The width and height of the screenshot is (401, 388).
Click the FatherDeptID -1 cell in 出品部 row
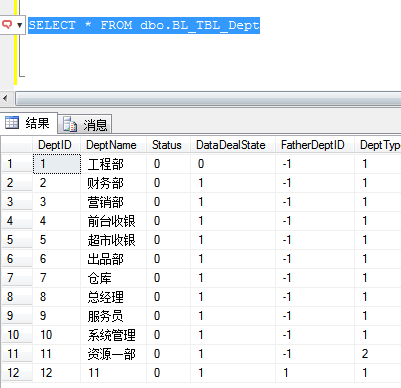[x=315, y=259]
